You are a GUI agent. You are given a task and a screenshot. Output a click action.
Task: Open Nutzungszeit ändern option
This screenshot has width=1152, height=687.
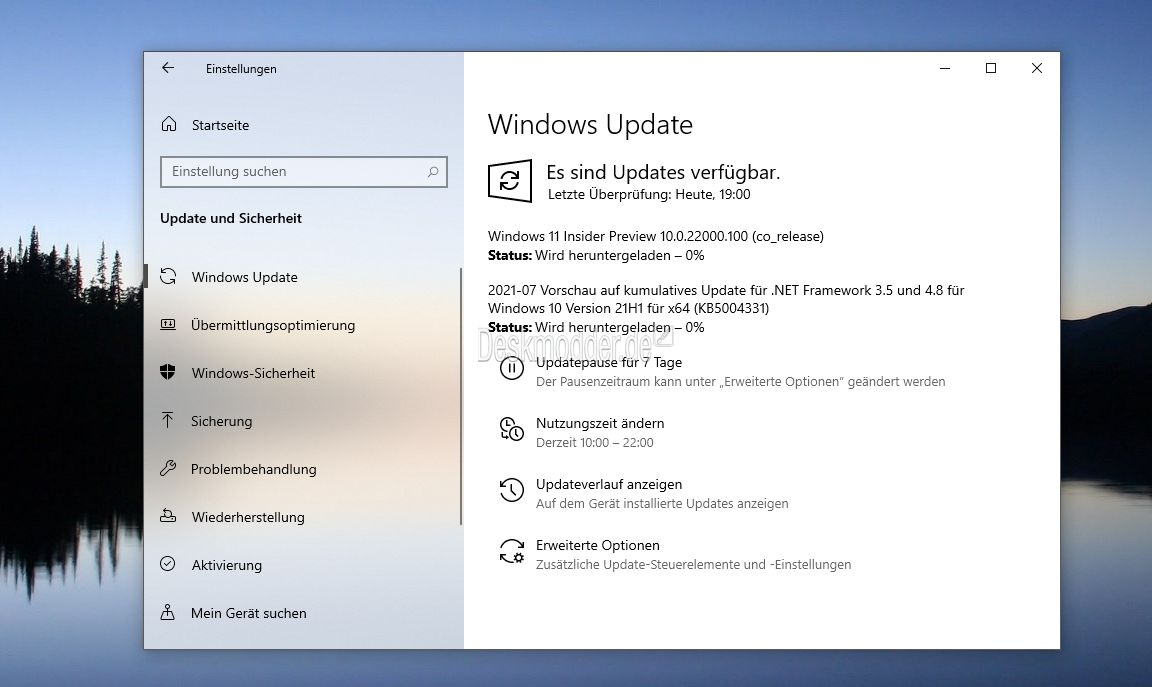[x=600, y=423]
